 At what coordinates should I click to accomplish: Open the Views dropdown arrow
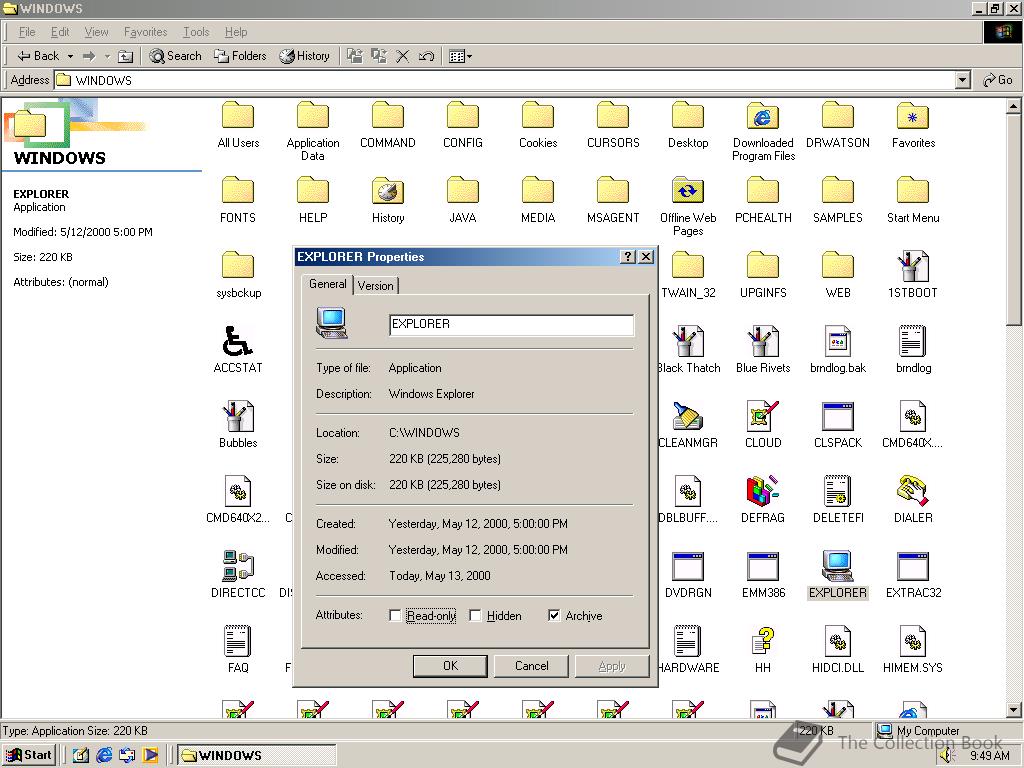point(470,56)
